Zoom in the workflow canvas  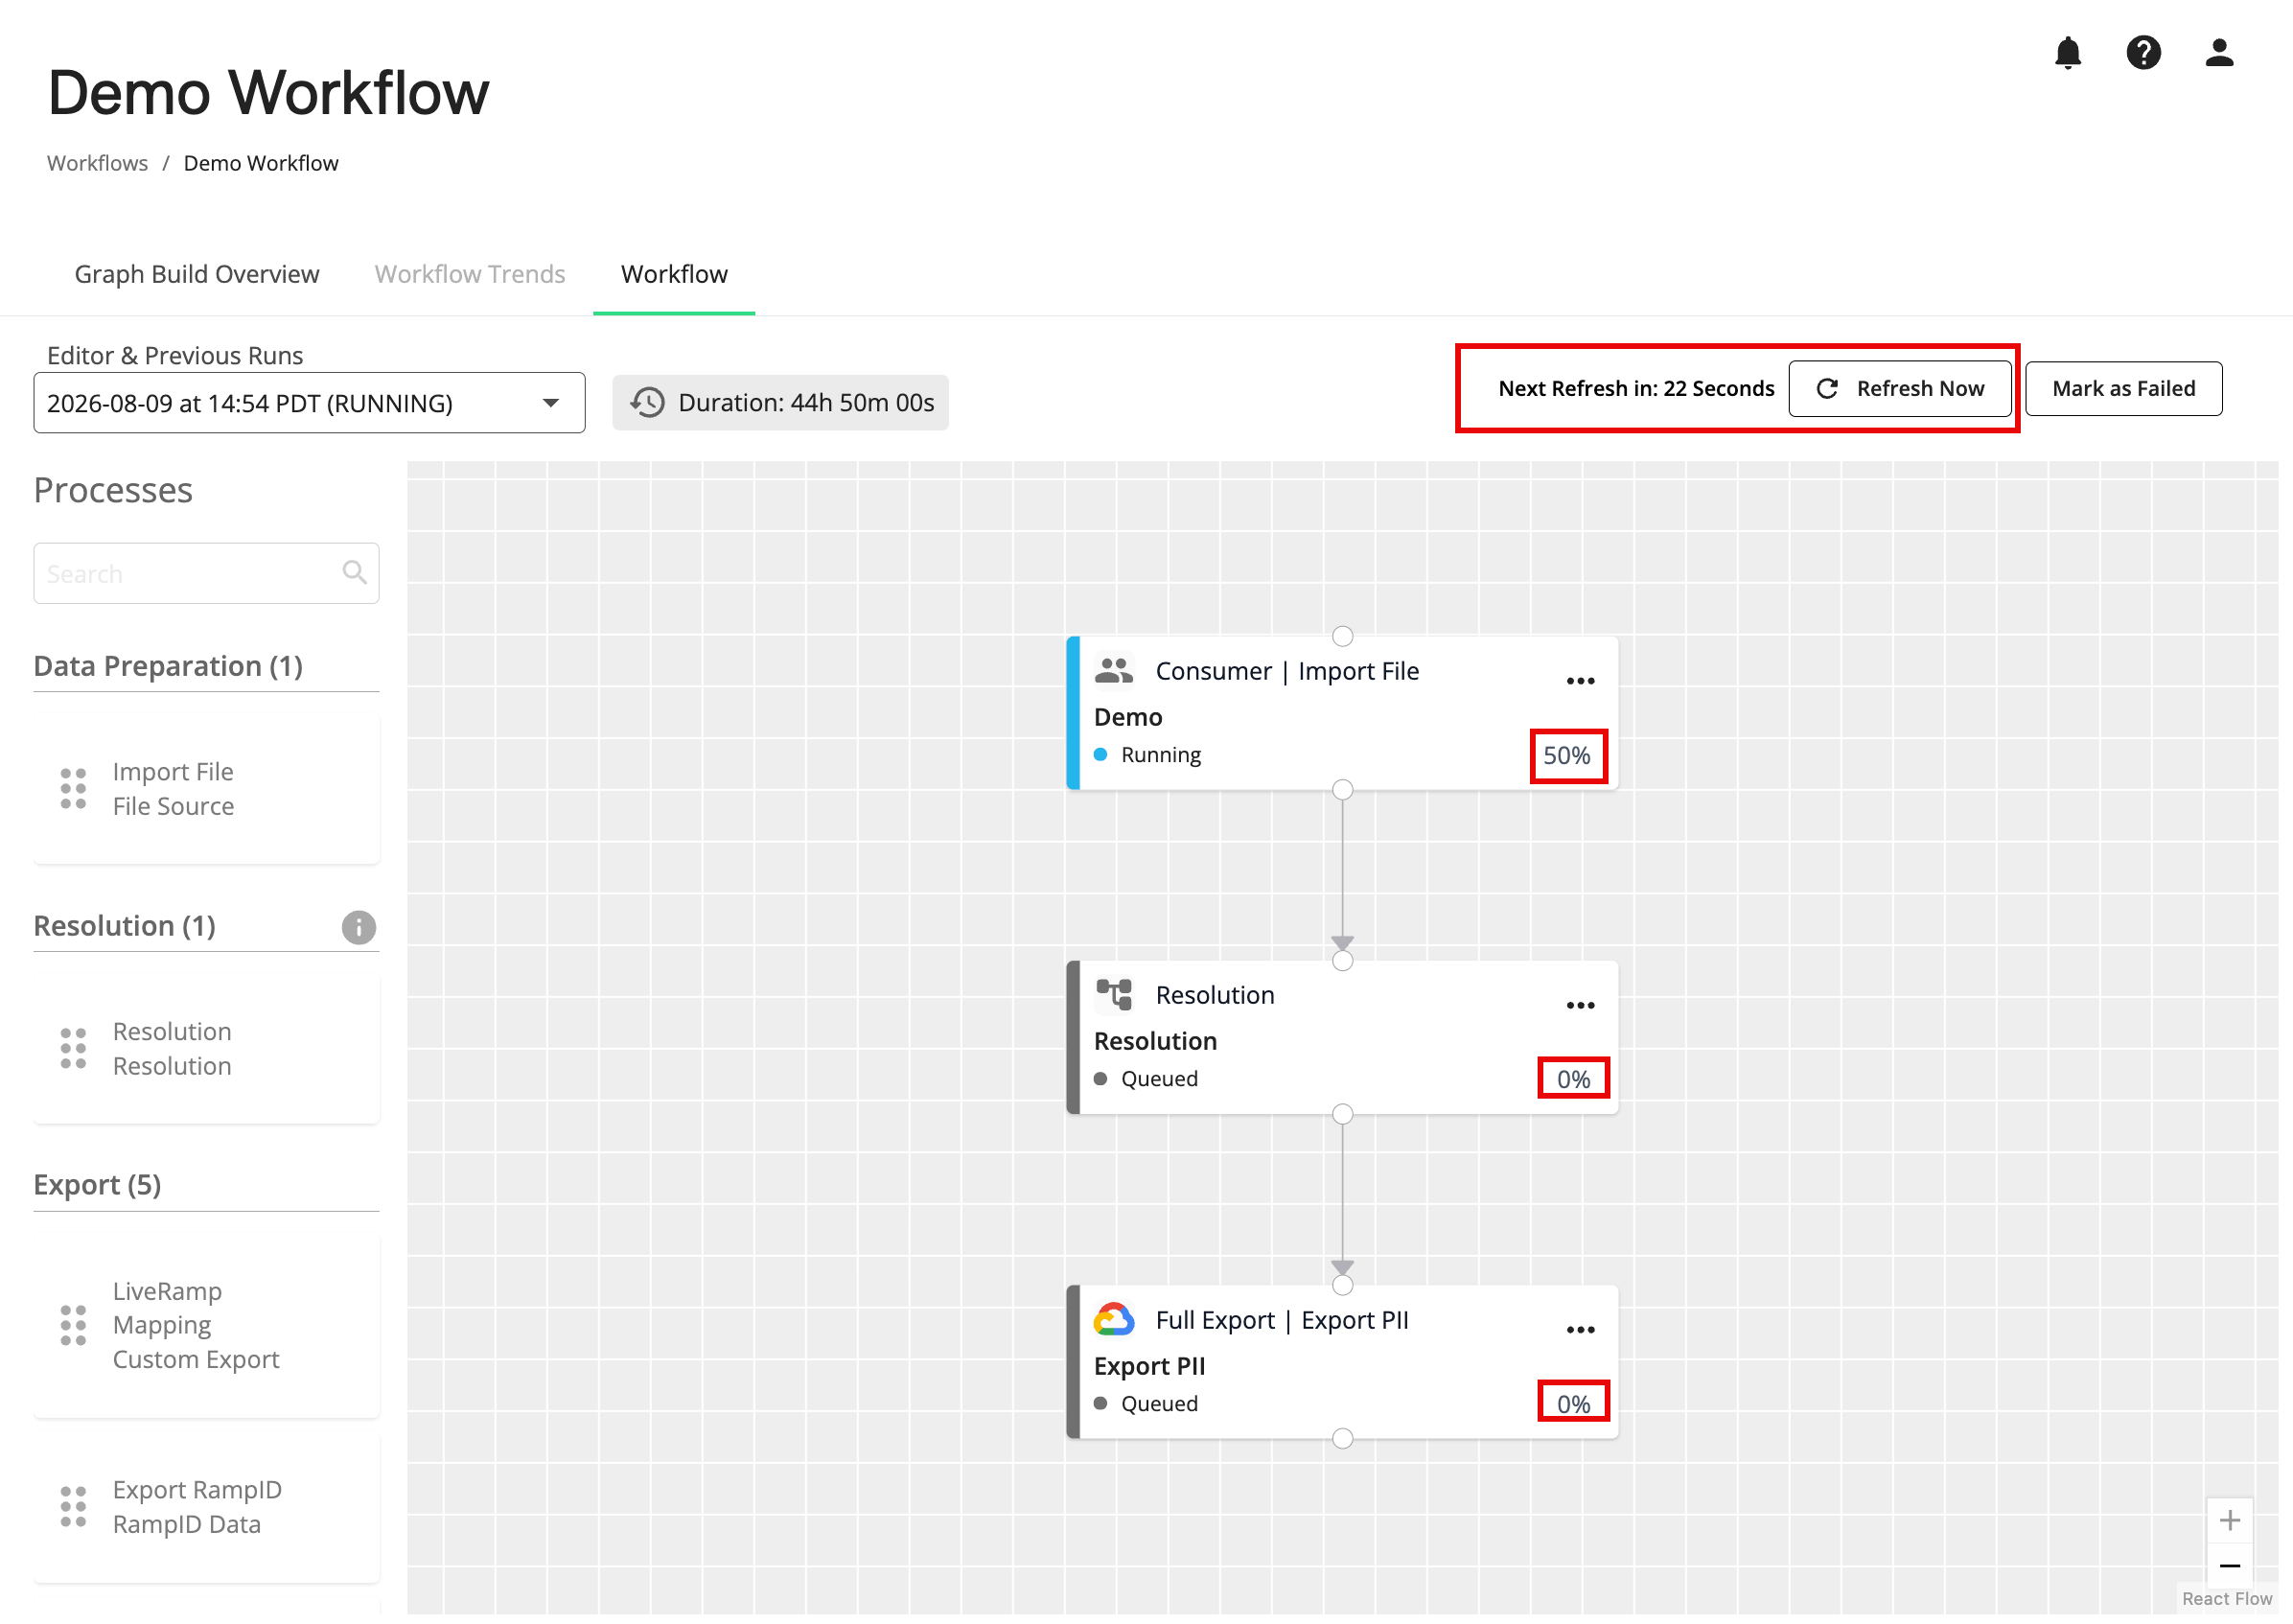(2229, 1520)
